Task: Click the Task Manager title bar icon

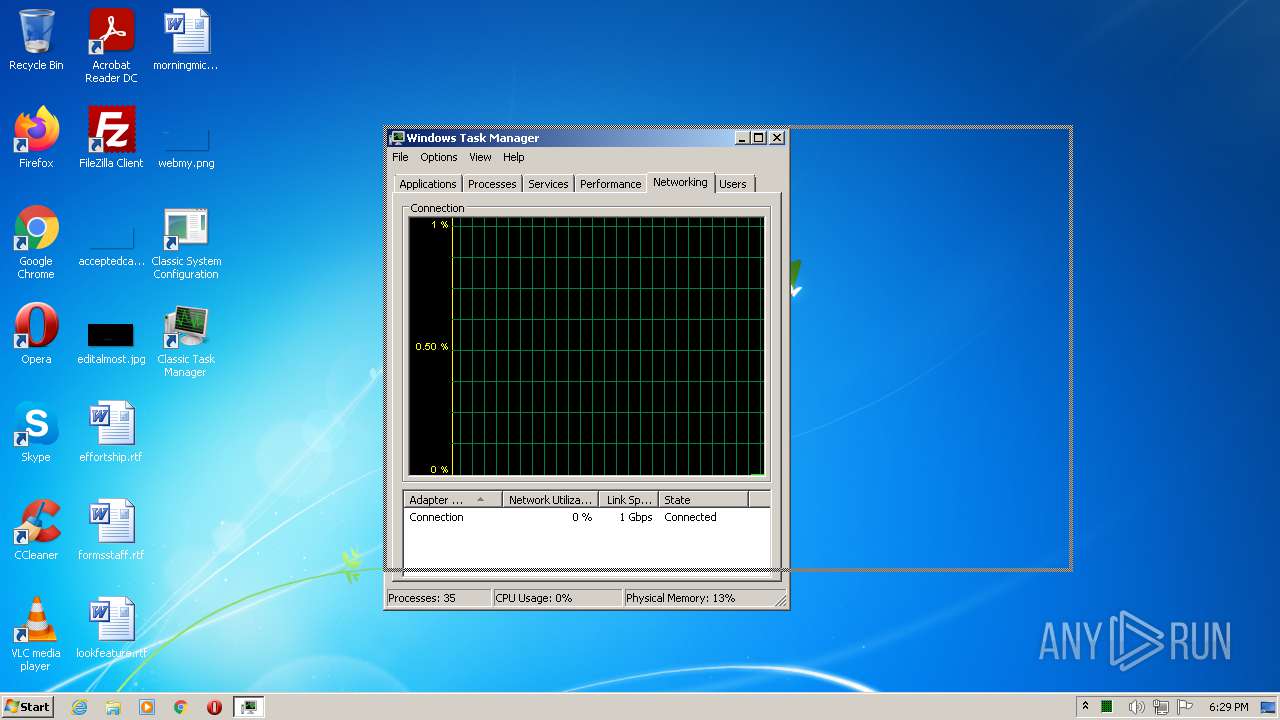Action: pyautogui.click(x=397, y=138)
